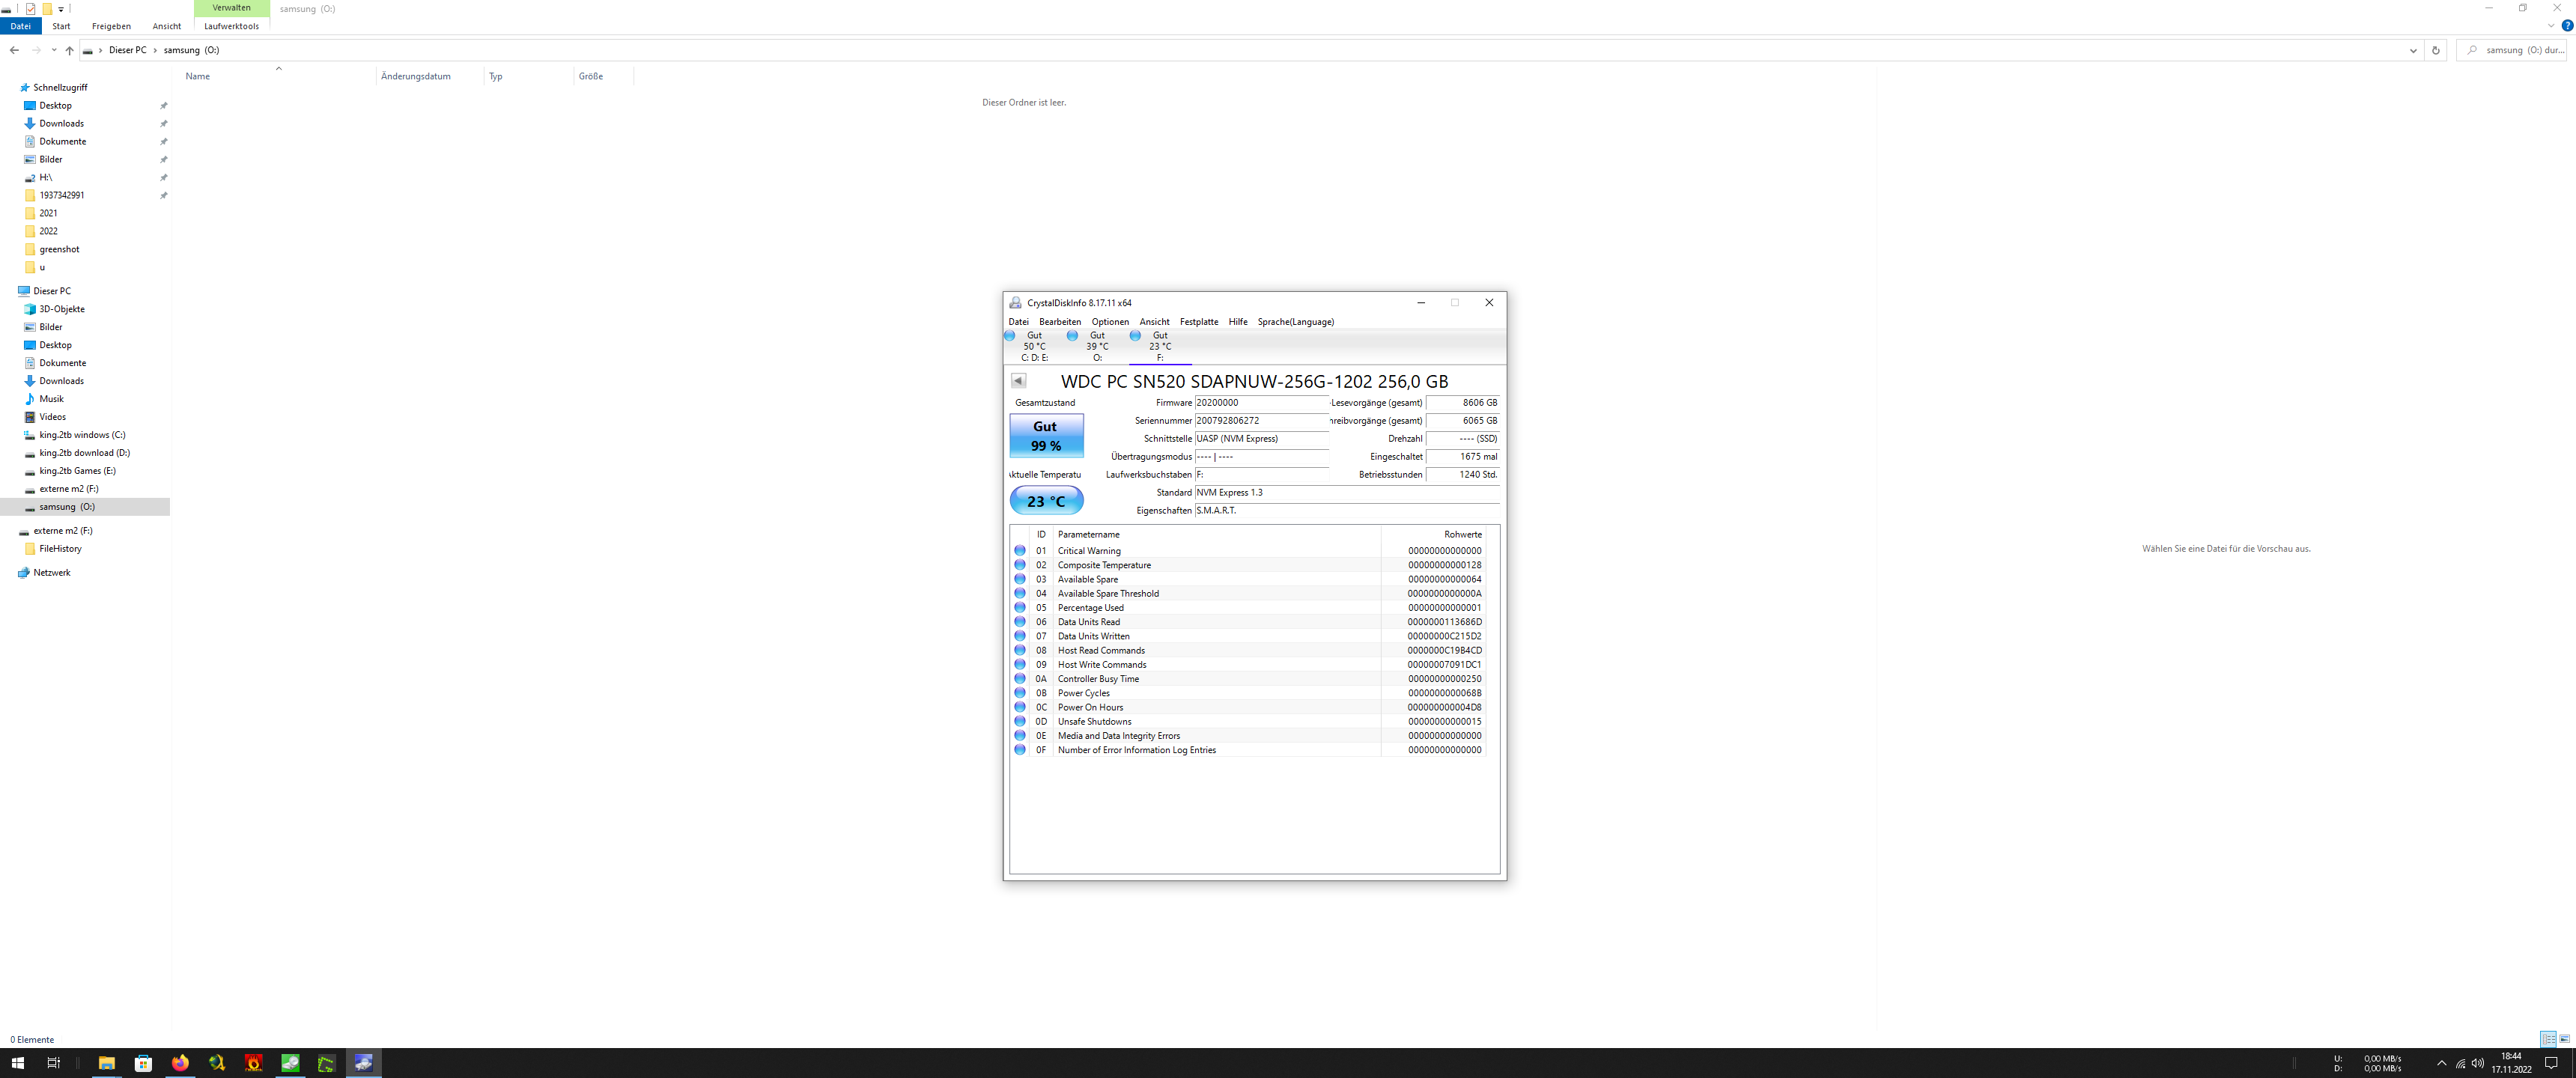This screenshot has width=2576, height=1078.
Task: Go up one folder level arrow
Action: click(x=69, y=50)
